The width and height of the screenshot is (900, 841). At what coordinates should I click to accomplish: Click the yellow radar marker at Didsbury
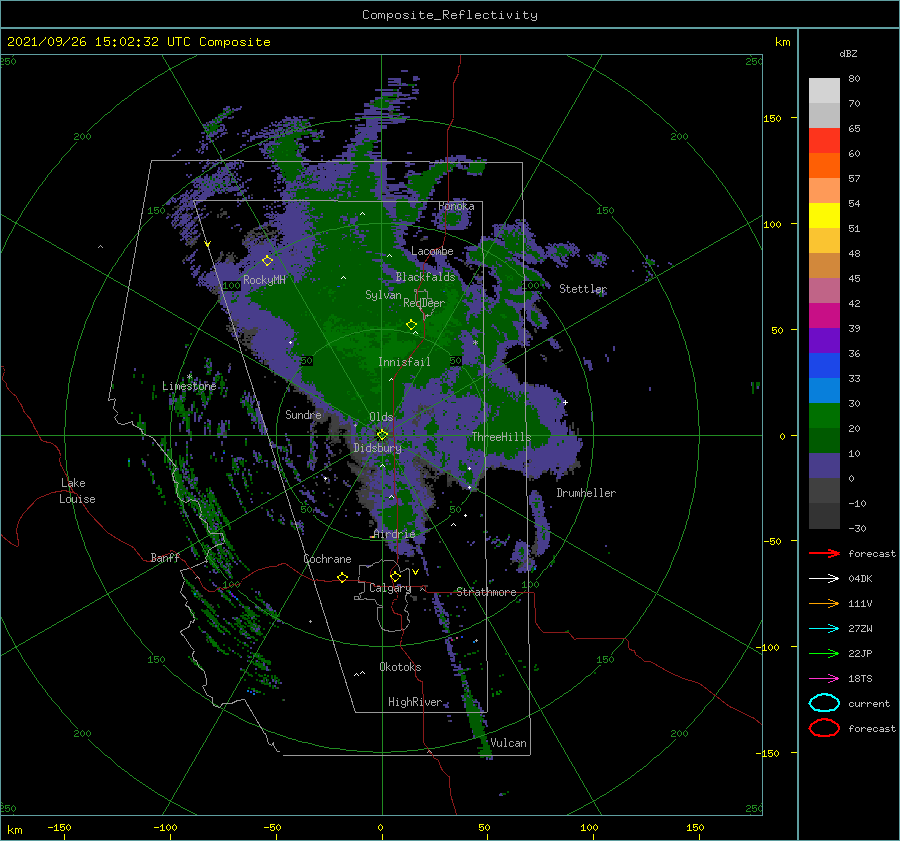(382, 435)
